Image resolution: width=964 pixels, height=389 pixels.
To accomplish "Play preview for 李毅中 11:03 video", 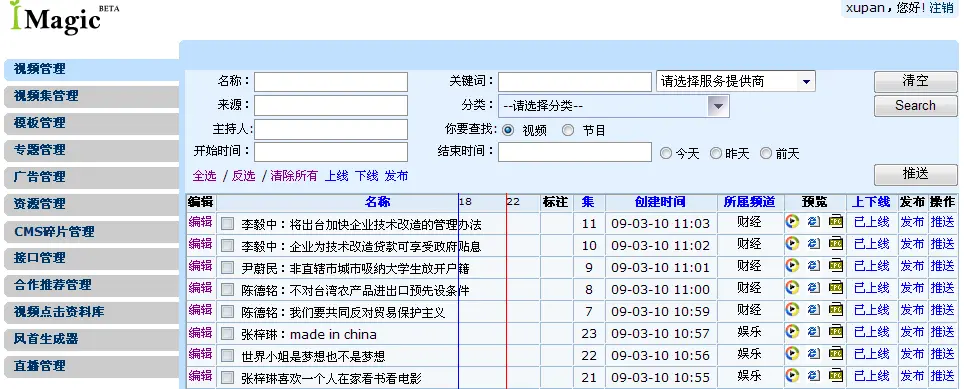I will pyautogui.click(x=792, y=222).
